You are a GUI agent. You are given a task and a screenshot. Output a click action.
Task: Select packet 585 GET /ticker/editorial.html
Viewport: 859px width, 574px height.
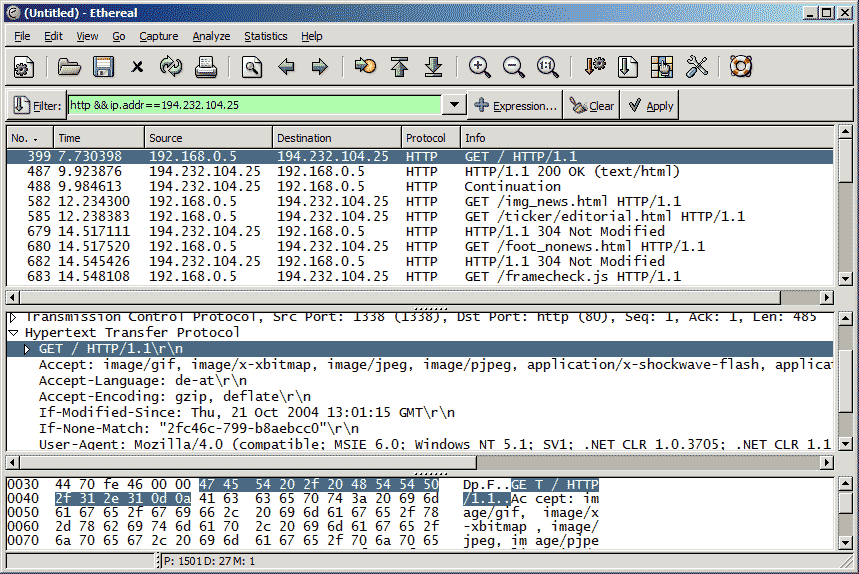(x=420, y=216)
